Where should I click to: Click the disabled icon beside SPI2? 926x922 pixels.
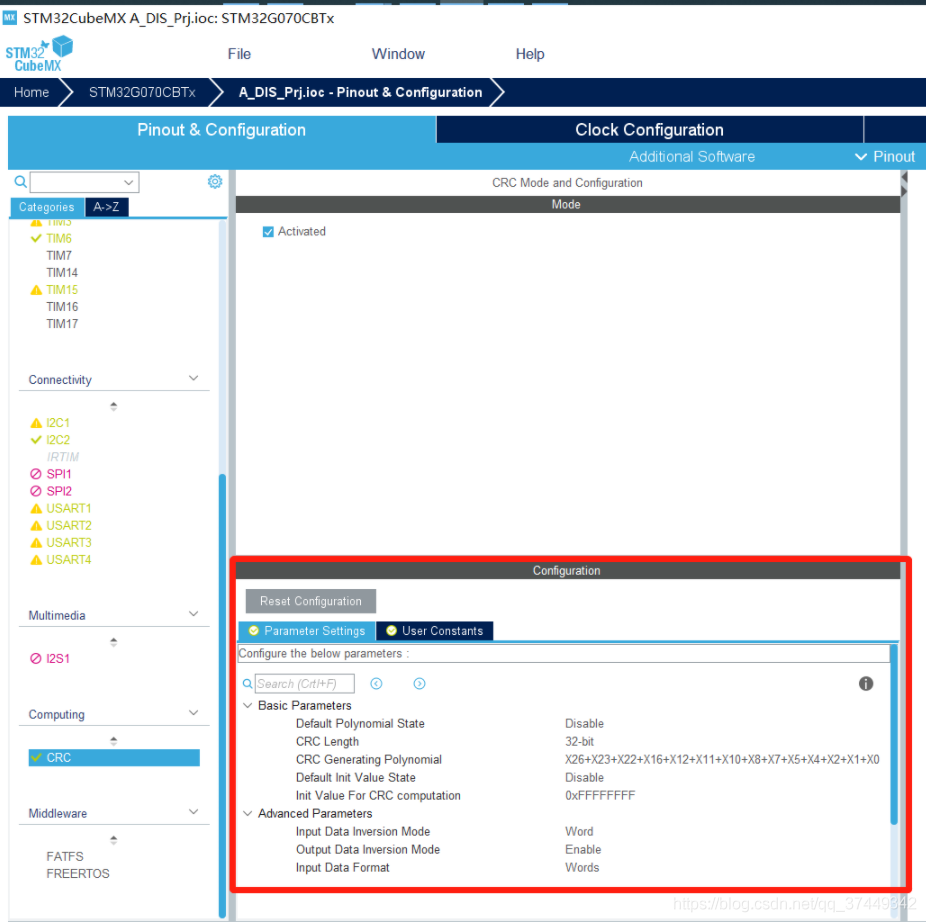(x=36, y=491)
